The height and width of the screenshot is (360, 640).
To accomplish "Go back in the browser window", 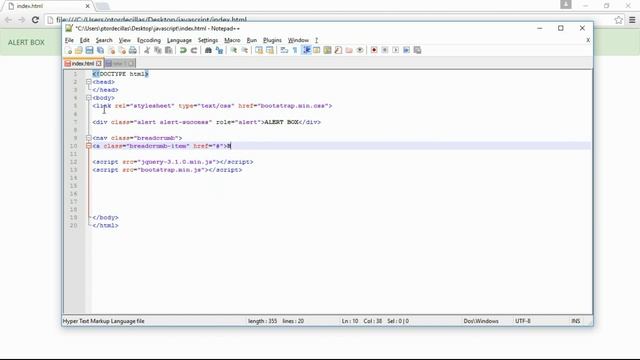I will [8, 20].
